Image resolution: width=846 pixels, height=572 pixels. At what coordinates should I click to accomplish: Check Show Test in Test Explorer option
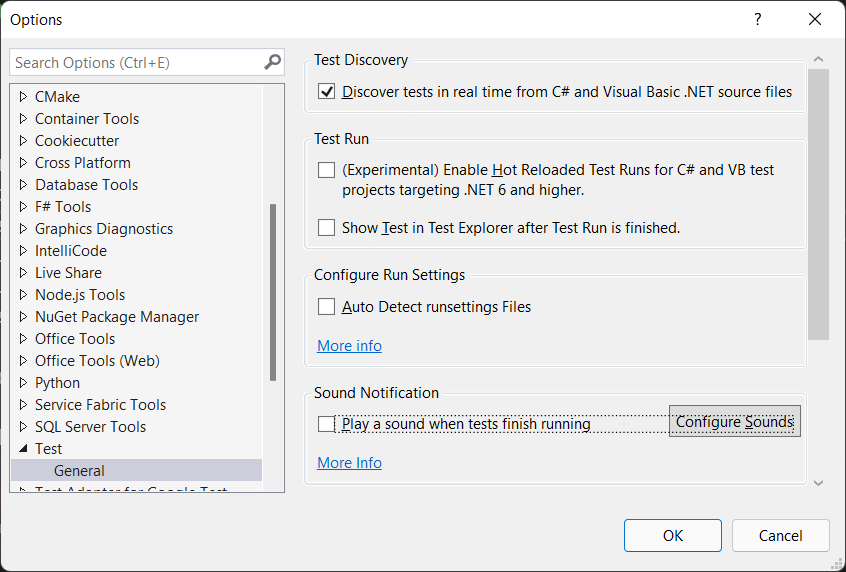tap(326, 228)
